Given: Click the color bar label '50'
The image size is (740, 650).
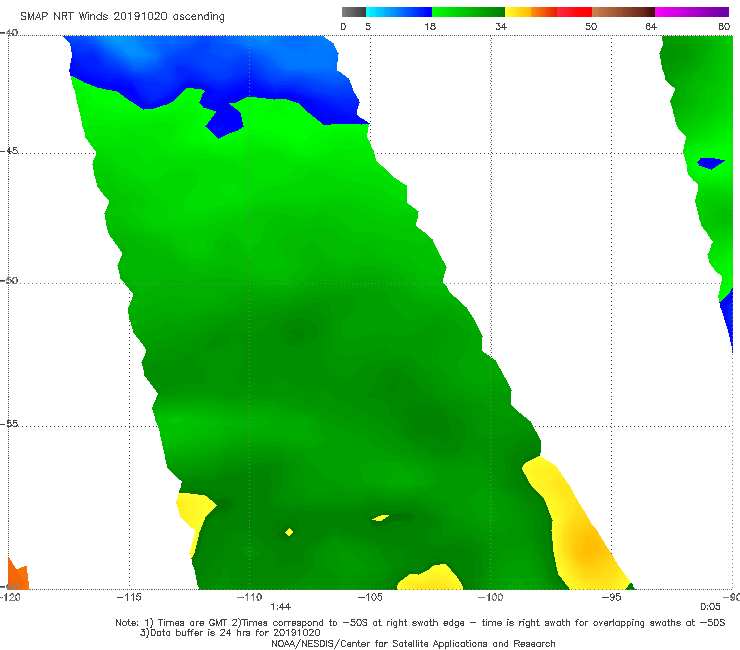Looking at the screenshot, I should (x=591, y=26).
